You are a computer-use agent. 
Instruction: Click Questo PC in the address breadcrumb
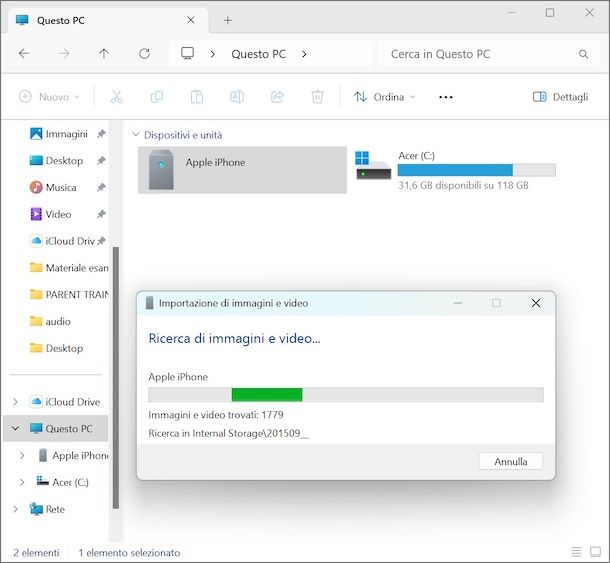(x=259, y=54)
